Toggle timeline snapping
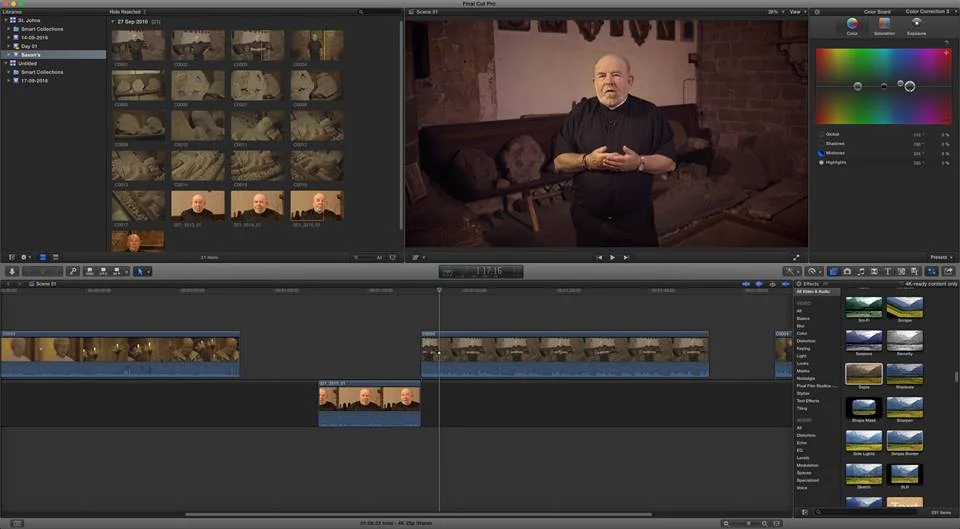Screen dimensions: 960x529 (785, 284)
